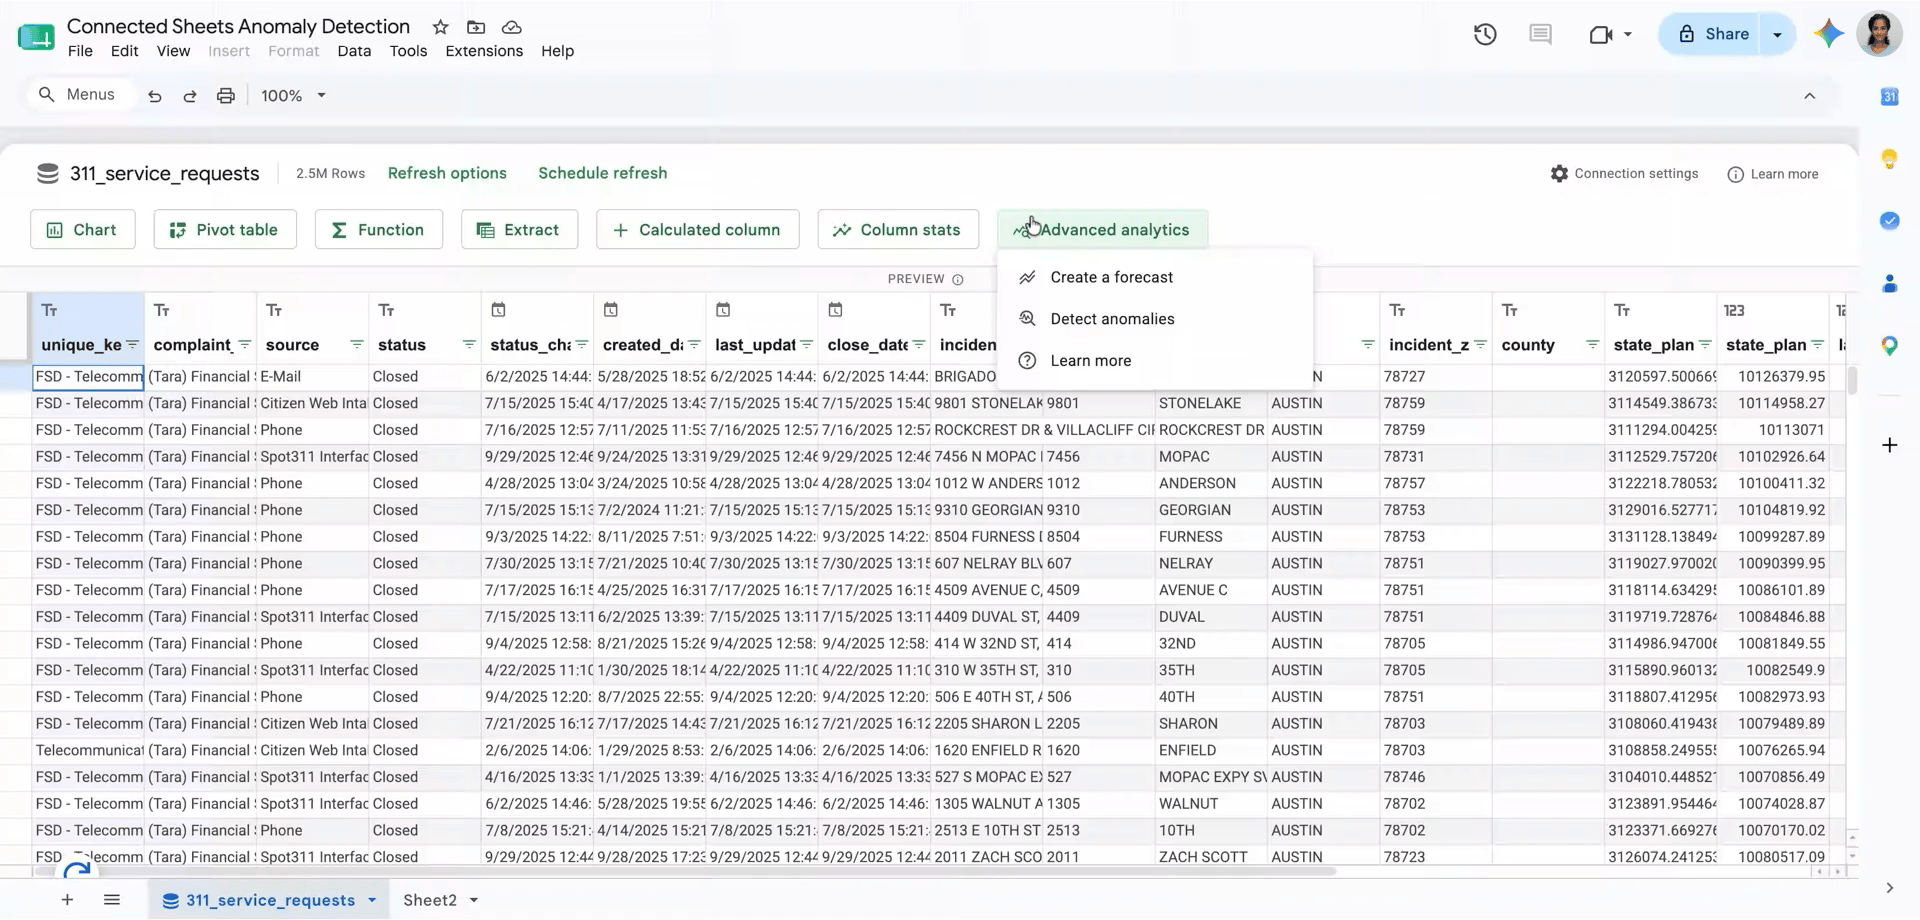The height and width of the screenshot is (920, 1920).
Task: Open the filter for status column
Action: [469, 345]
